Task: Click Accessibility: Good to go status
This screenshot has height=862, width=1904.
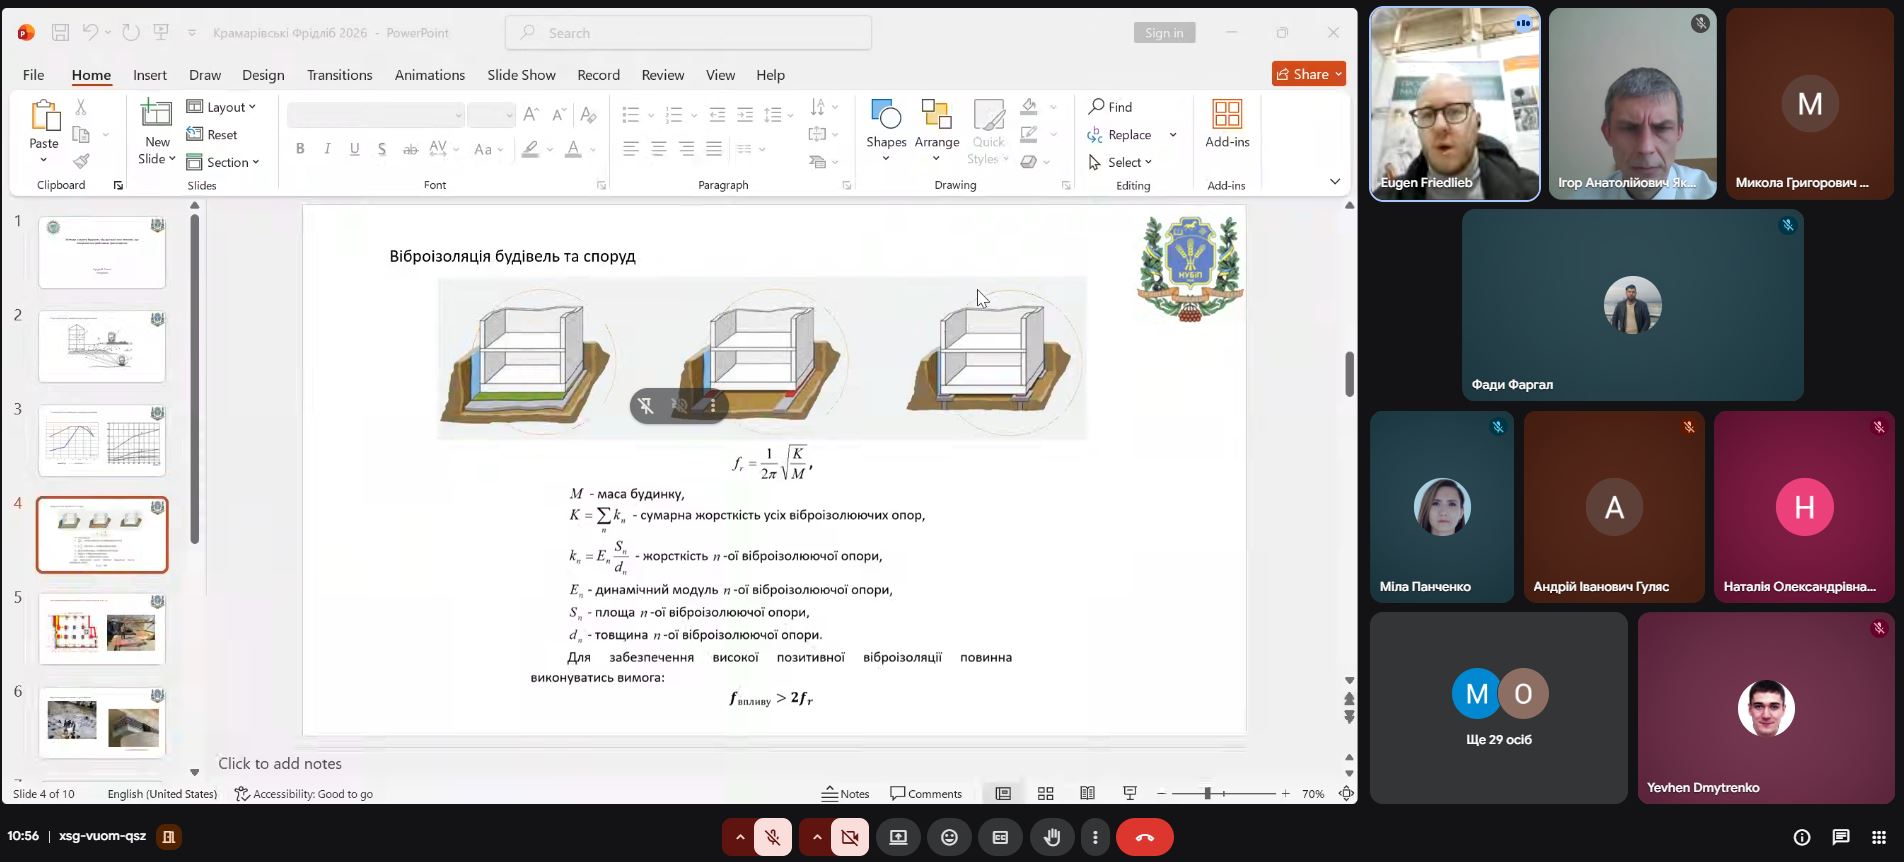Action: coord(304,794)
